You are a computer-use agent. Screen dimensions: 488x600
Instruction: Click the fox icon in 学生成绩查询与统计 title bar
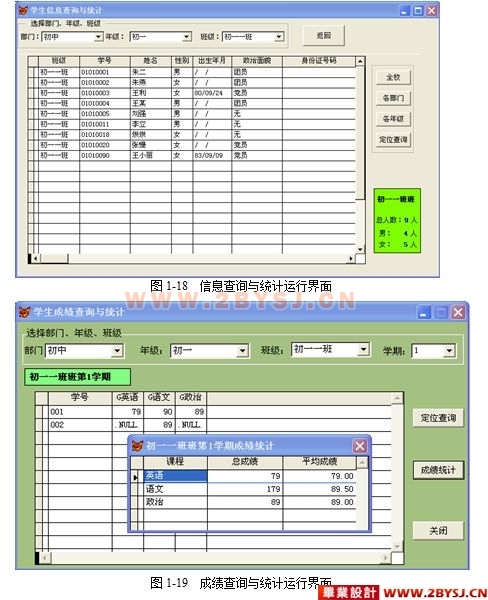pos(24,312)
